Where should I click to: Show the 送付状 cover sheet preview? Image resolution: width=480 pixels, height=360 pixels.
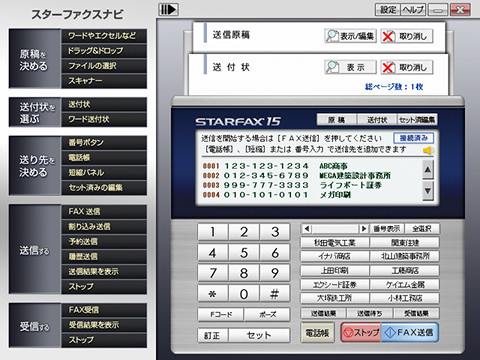350,67
